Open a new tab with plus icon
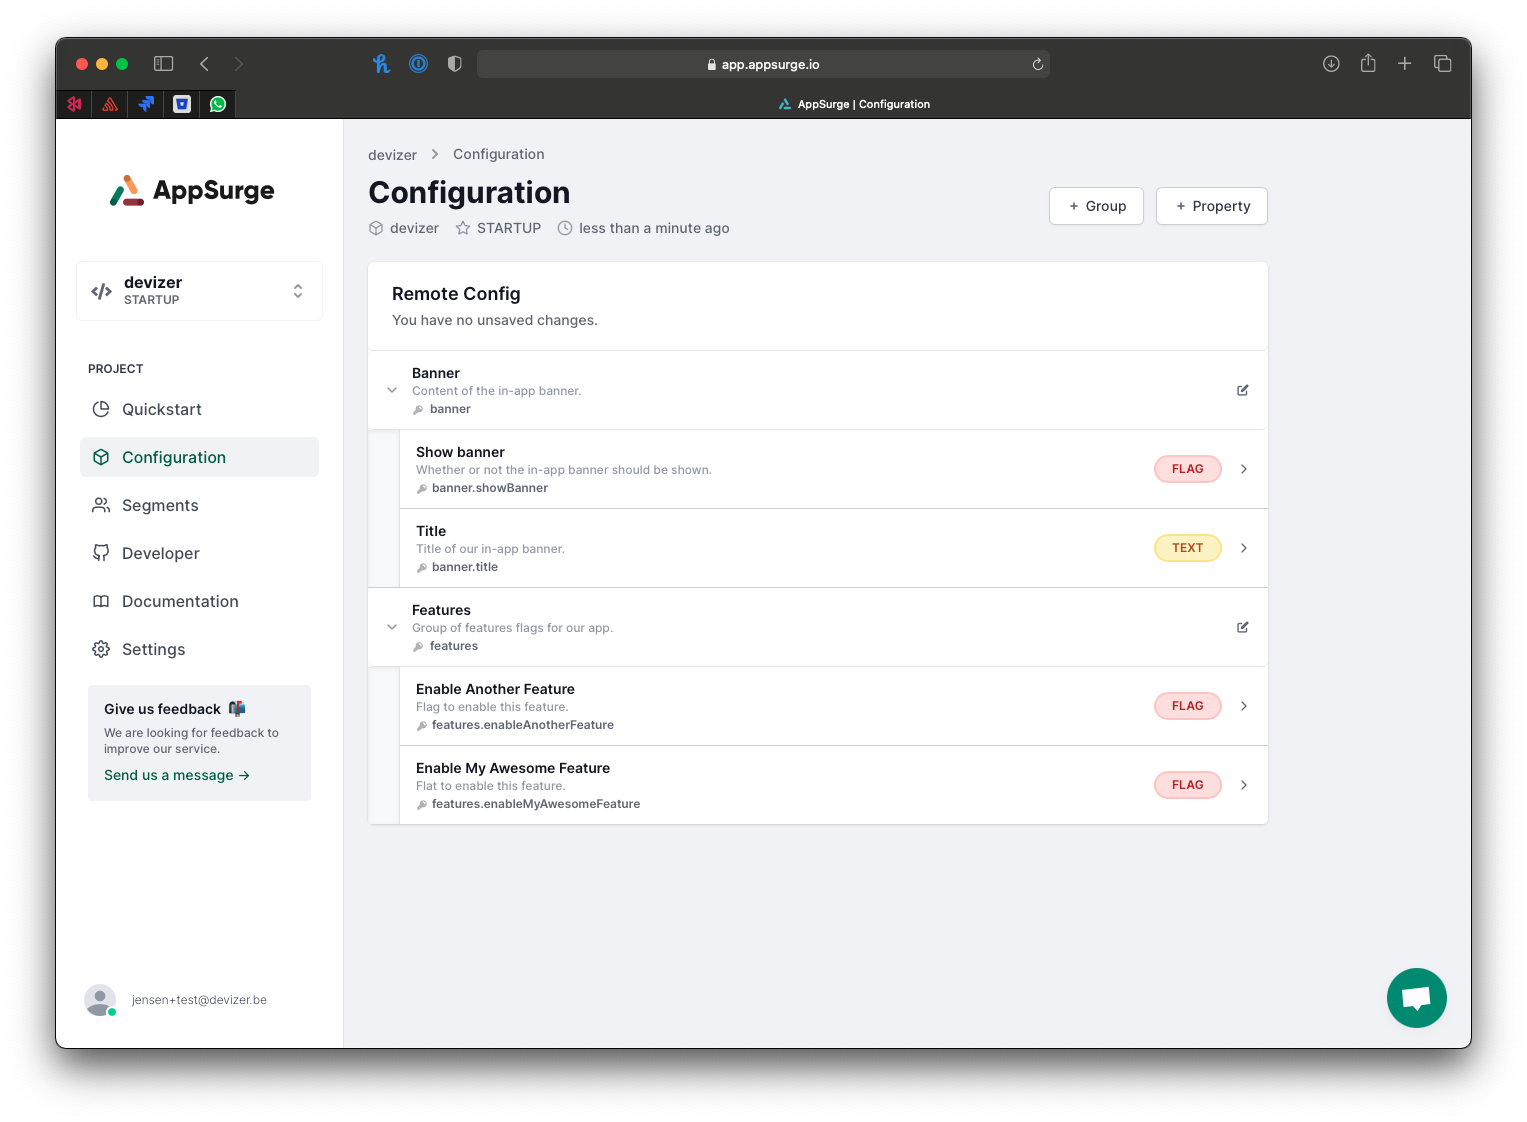 [x=1405, y=64]
